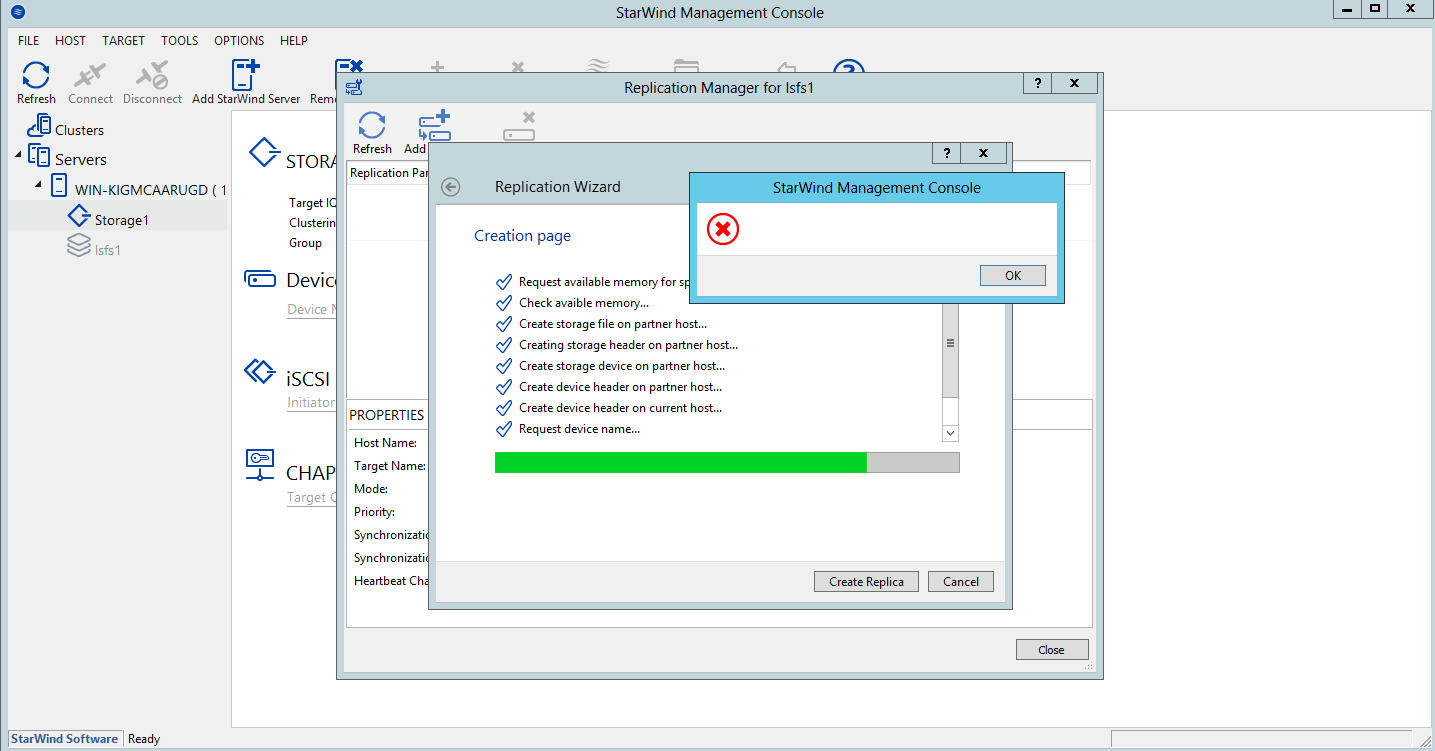
Task: Click 'StarWind Software' in the status bar
Action: coord(64,739)
